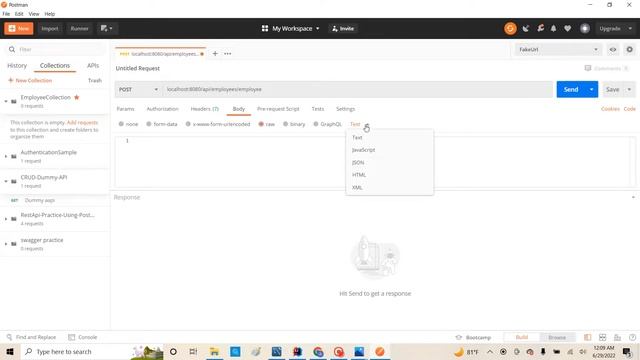Open the capture requests satellite icon
This screenshot has height=360, width=640.
point(526,29)
